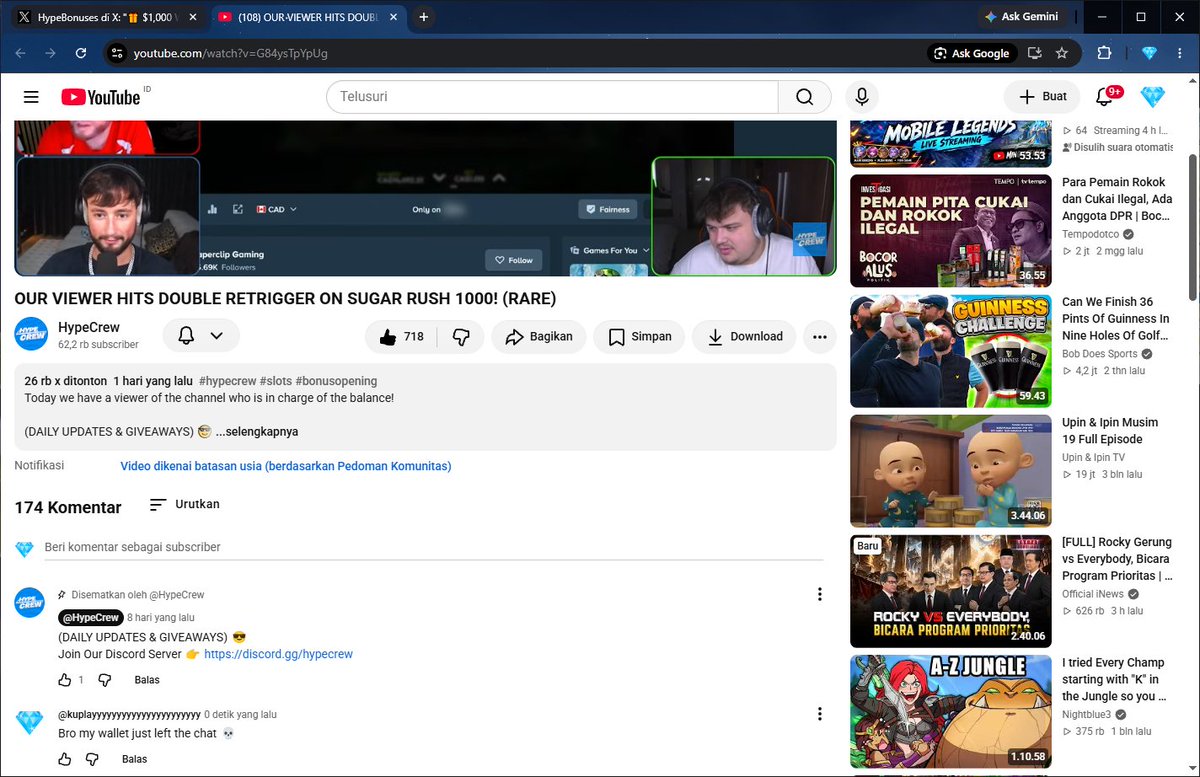
Task: Open Mobile Legends live streaming thumbnail
Action: 949,143
